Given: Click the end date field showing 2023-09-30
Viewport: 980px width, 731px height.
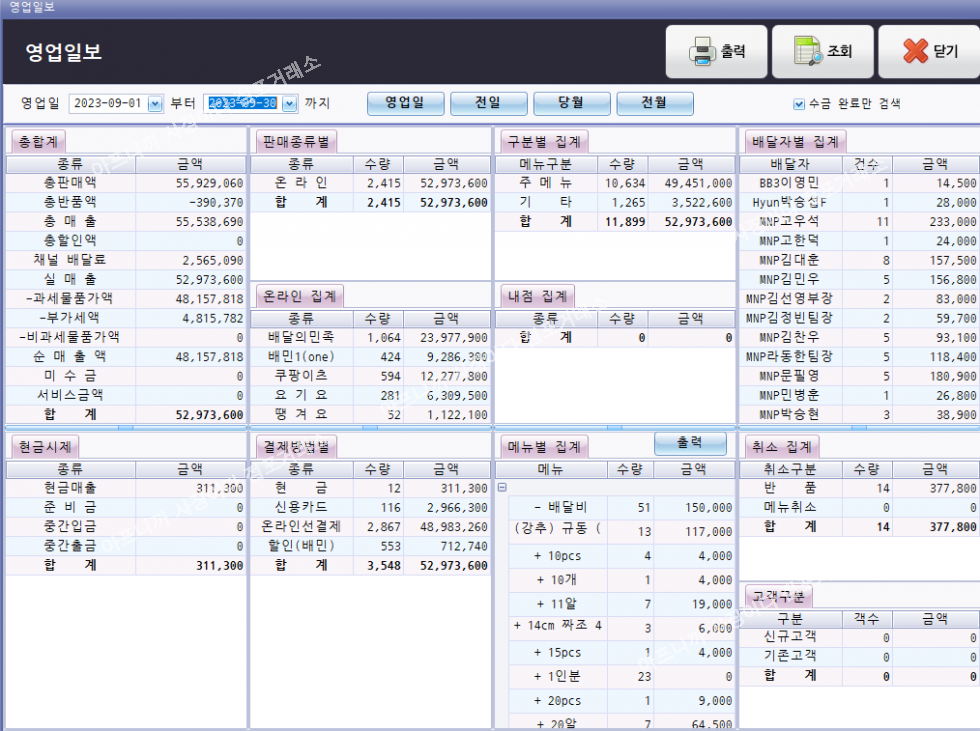Looking at the screenshot, I should 242,103.
